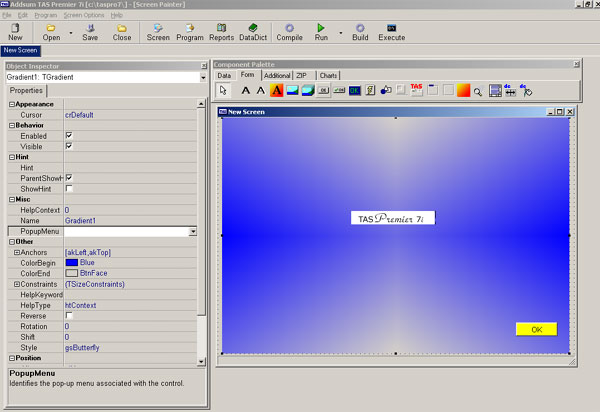Select the orange gradient component icon
The image size is (600, 412).
point(463,90)
